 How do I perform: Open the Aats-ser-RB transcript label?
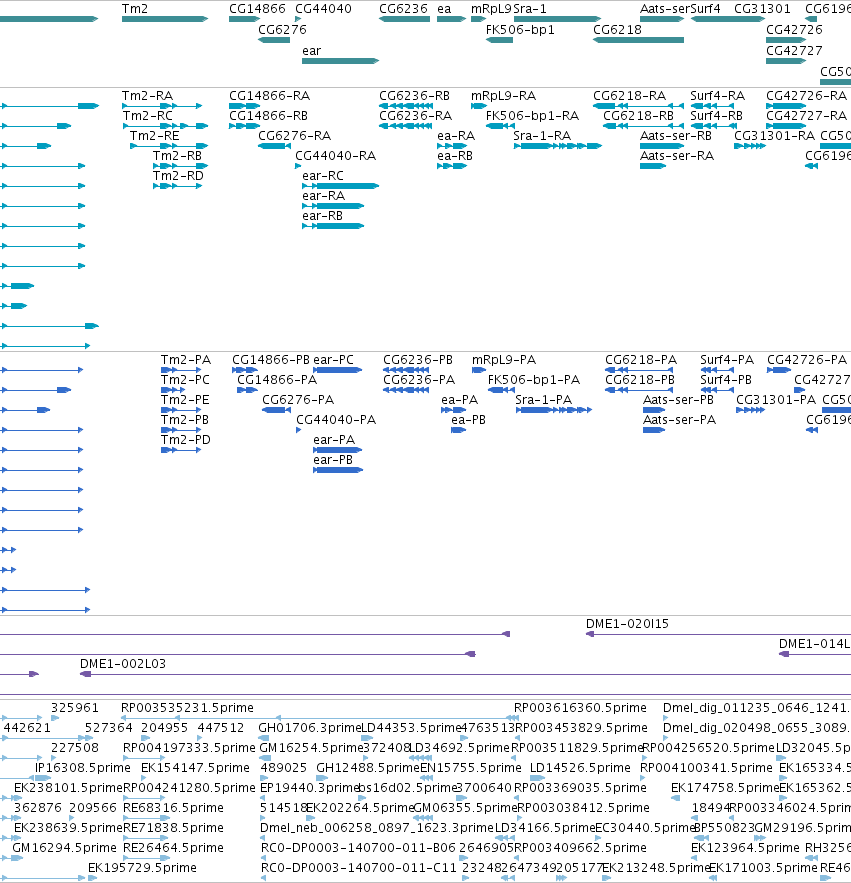676,136
